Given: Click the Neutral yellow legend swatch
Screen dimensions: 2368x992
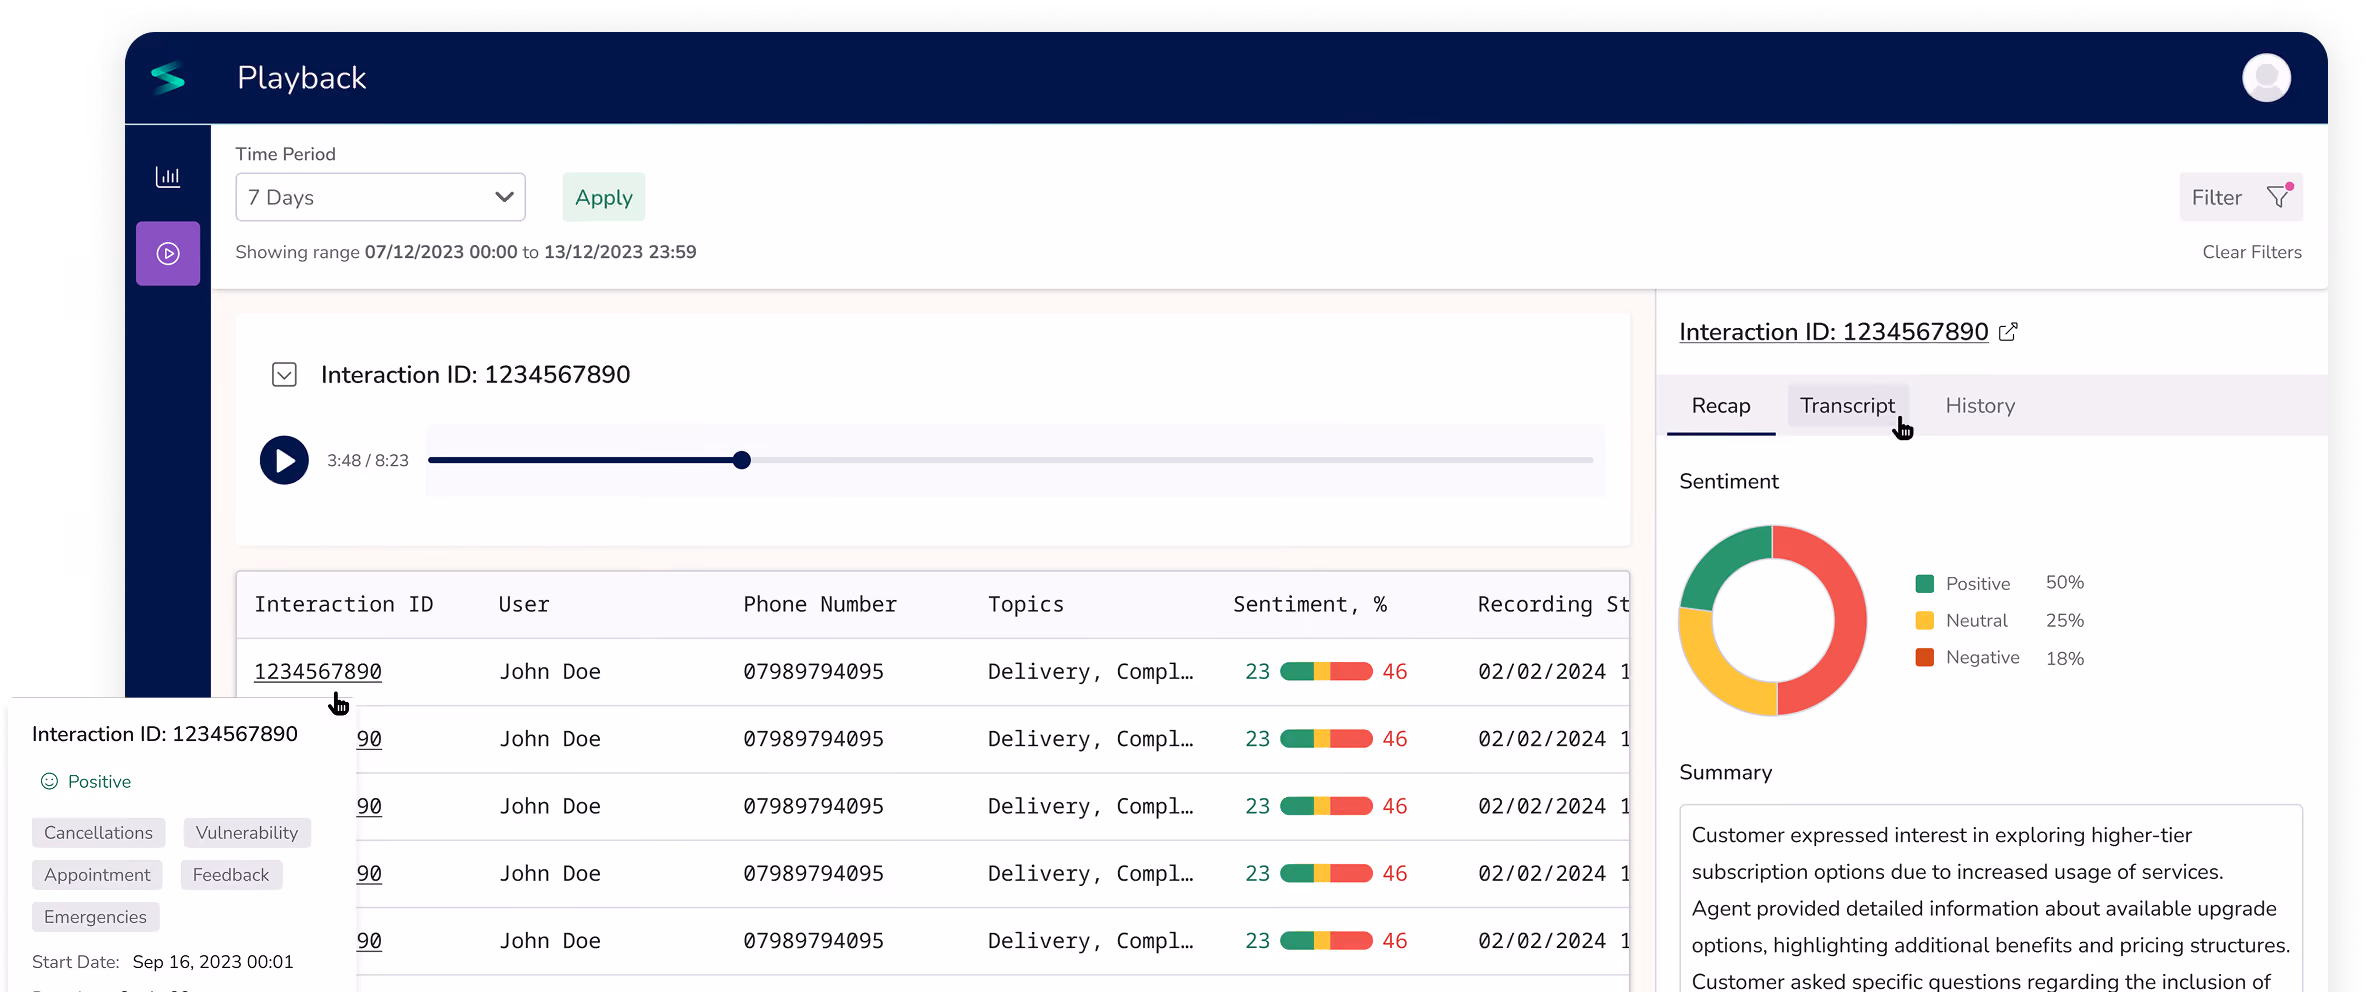Looking at the screenshot, I should point(1924,621).
